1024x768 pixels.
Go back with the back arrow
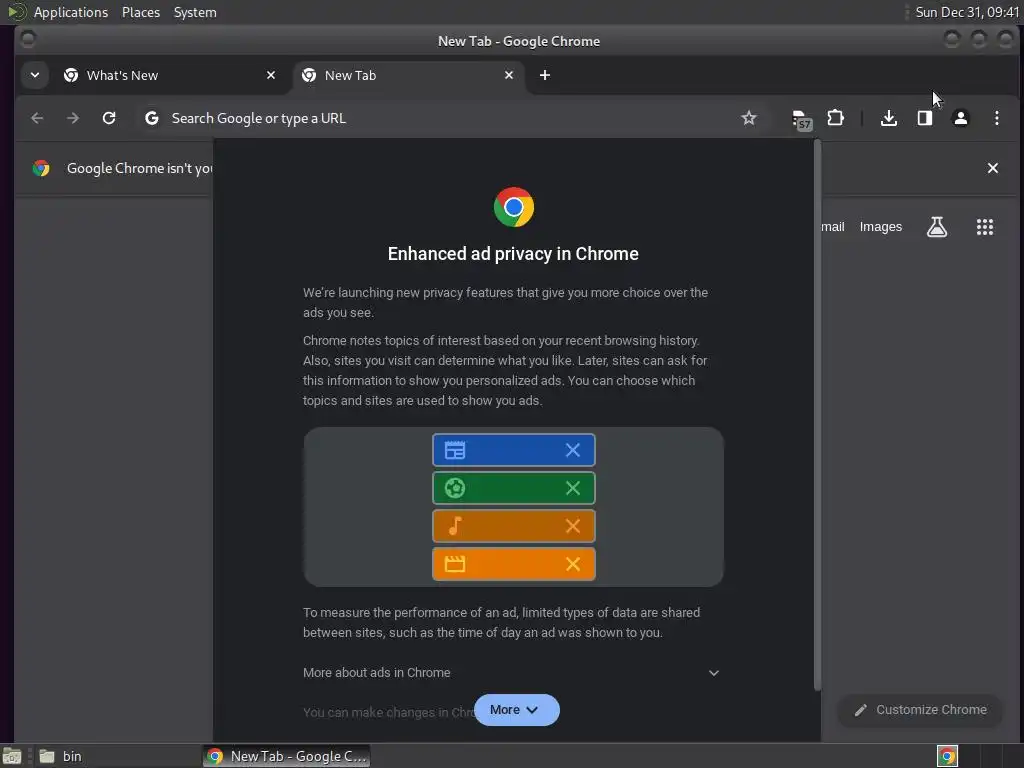pos(37,118)
